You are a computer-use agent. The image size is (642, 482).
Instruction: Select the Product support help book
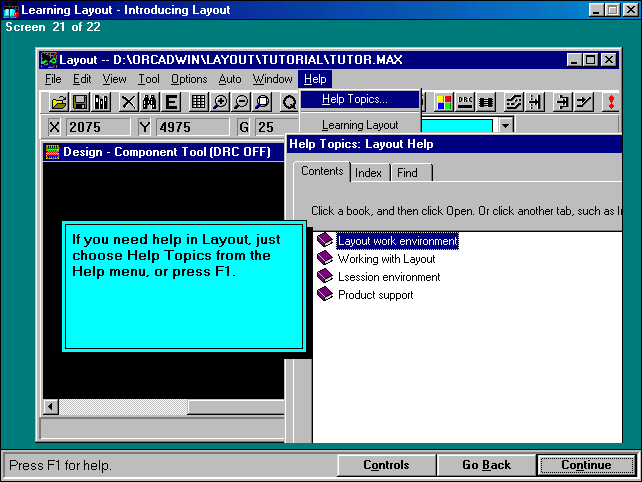(375, 295)
